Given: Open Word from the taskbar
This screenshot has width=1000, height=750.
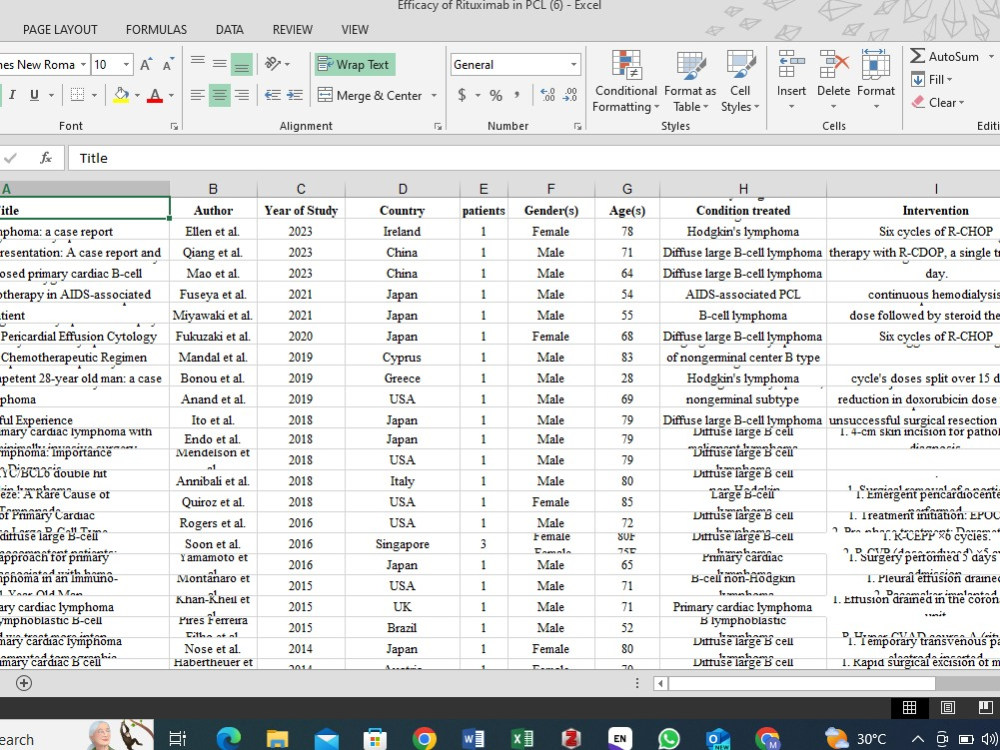Looking at the screenshot, I should 473,739.
